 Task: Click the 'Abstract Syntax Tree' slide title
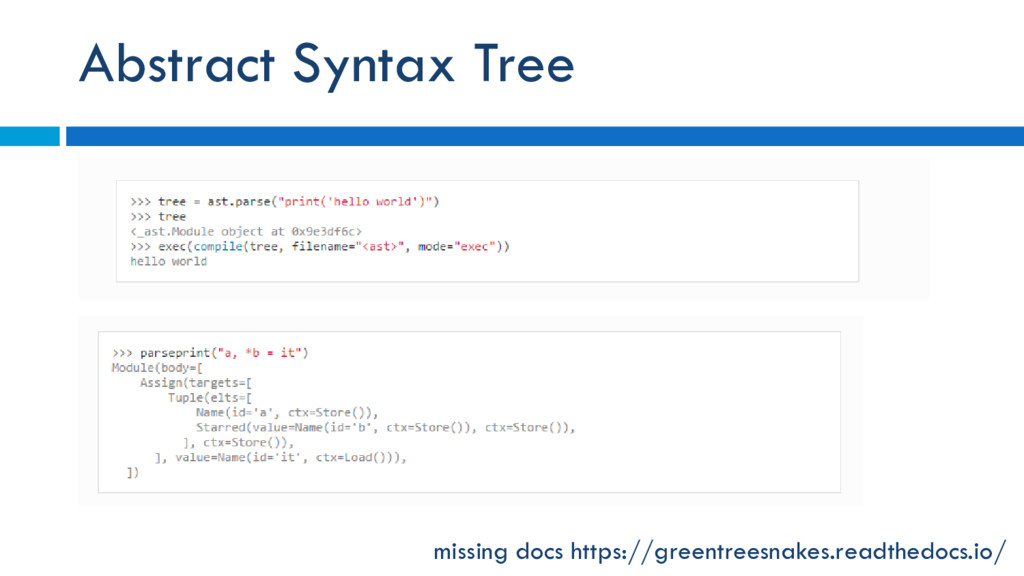tap(327, 65)
